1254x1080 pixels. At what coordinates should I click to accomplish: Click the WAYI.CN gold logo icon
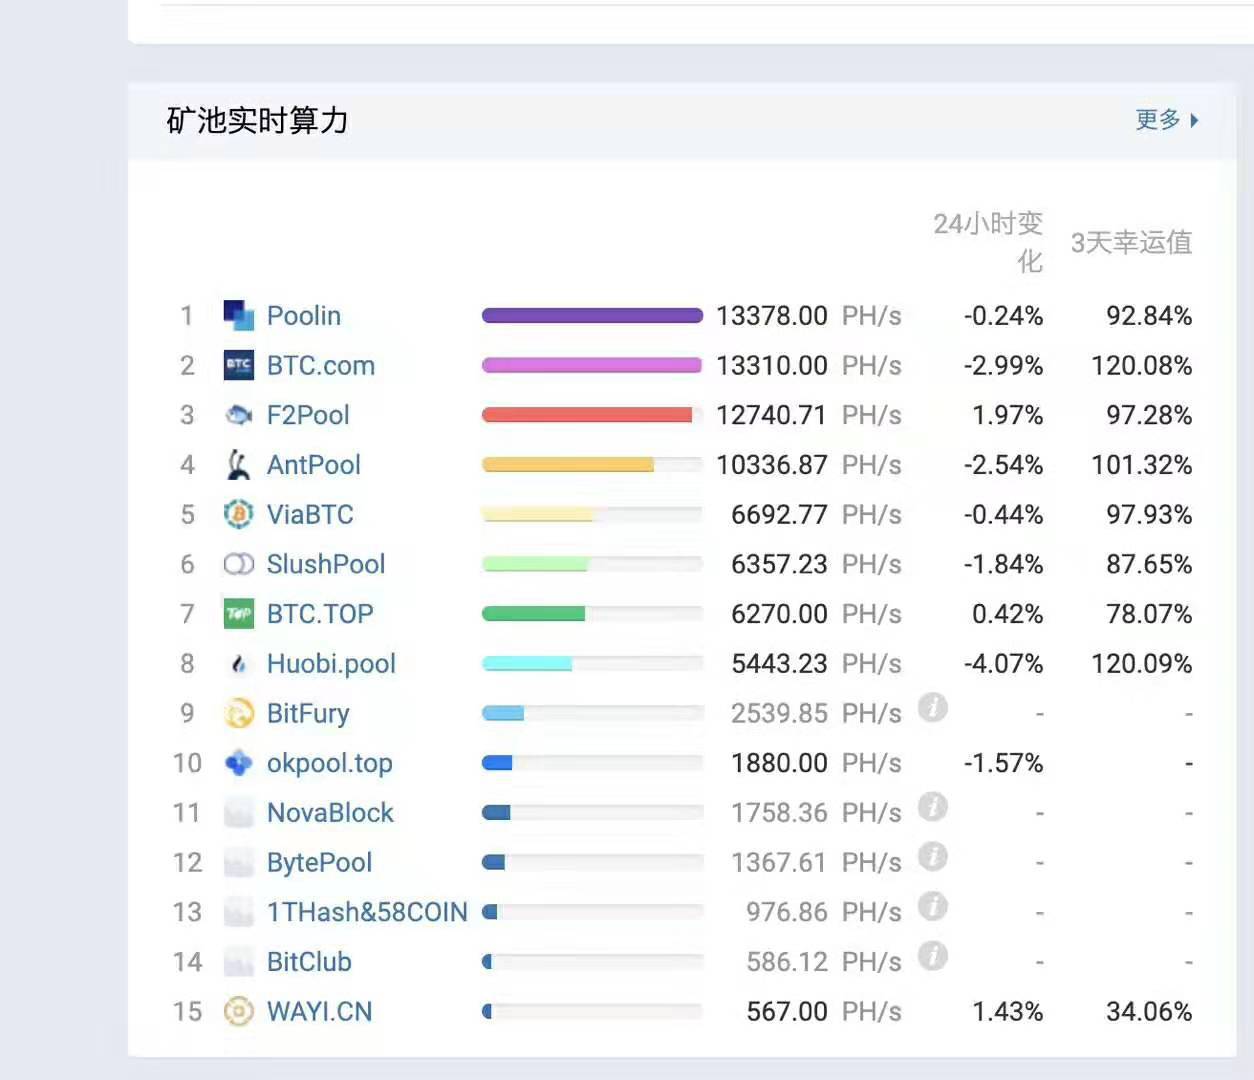238,1011
